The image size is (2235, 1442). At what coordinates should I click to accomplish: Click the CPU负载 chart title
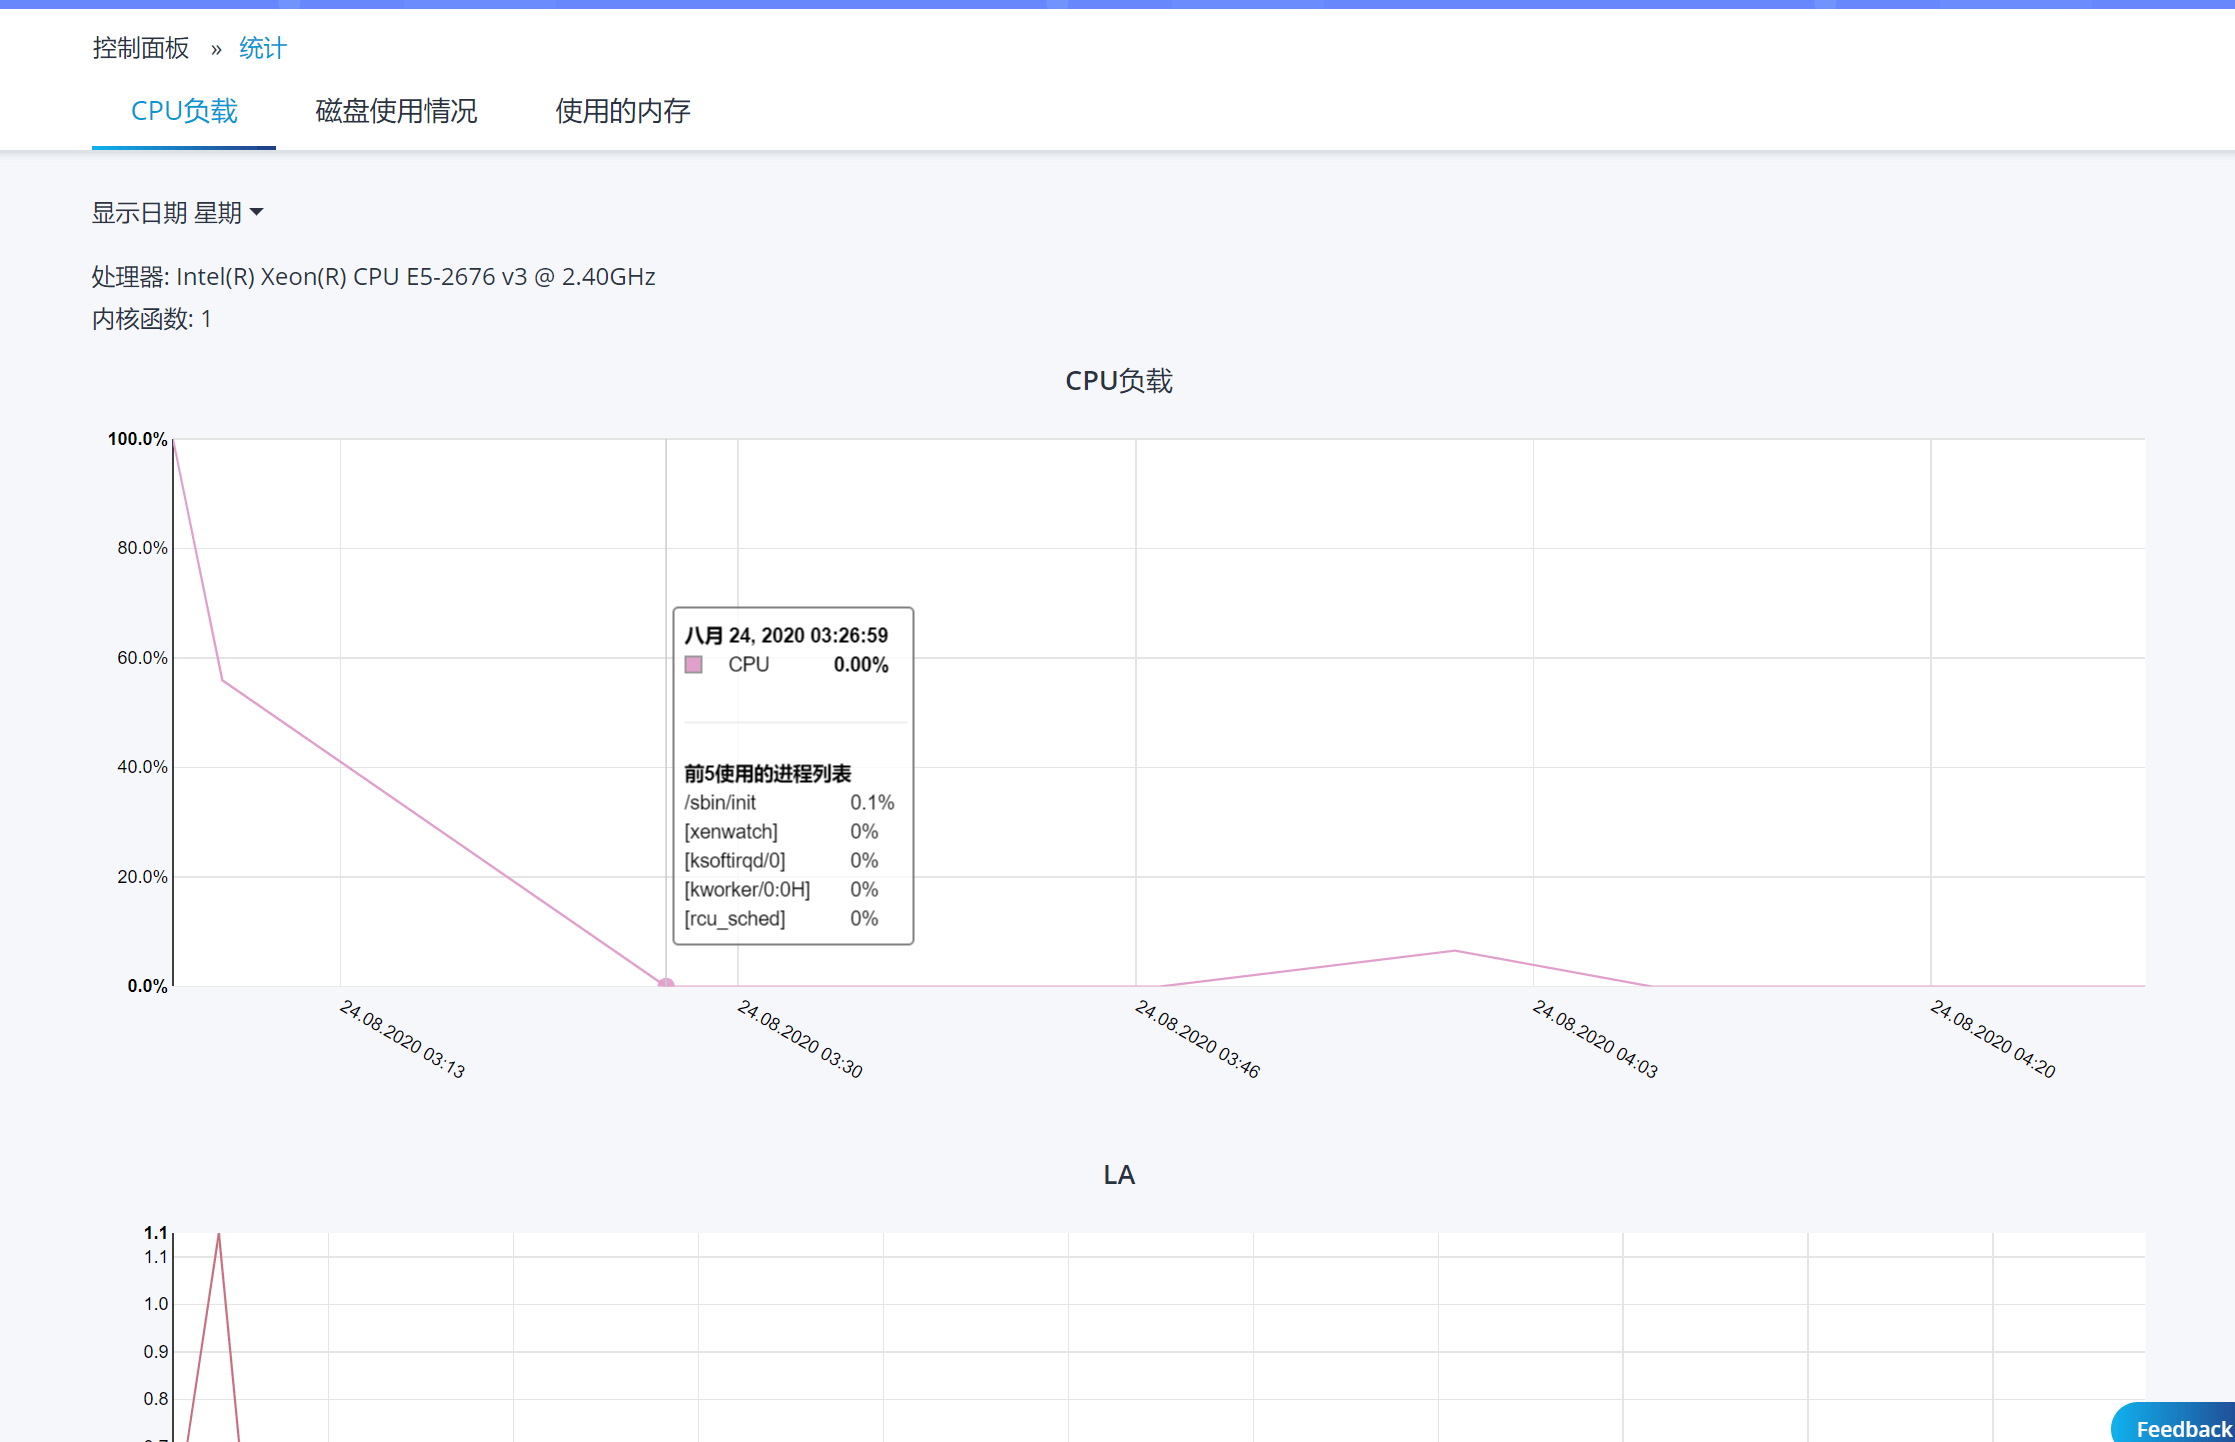coord(1118,381)
